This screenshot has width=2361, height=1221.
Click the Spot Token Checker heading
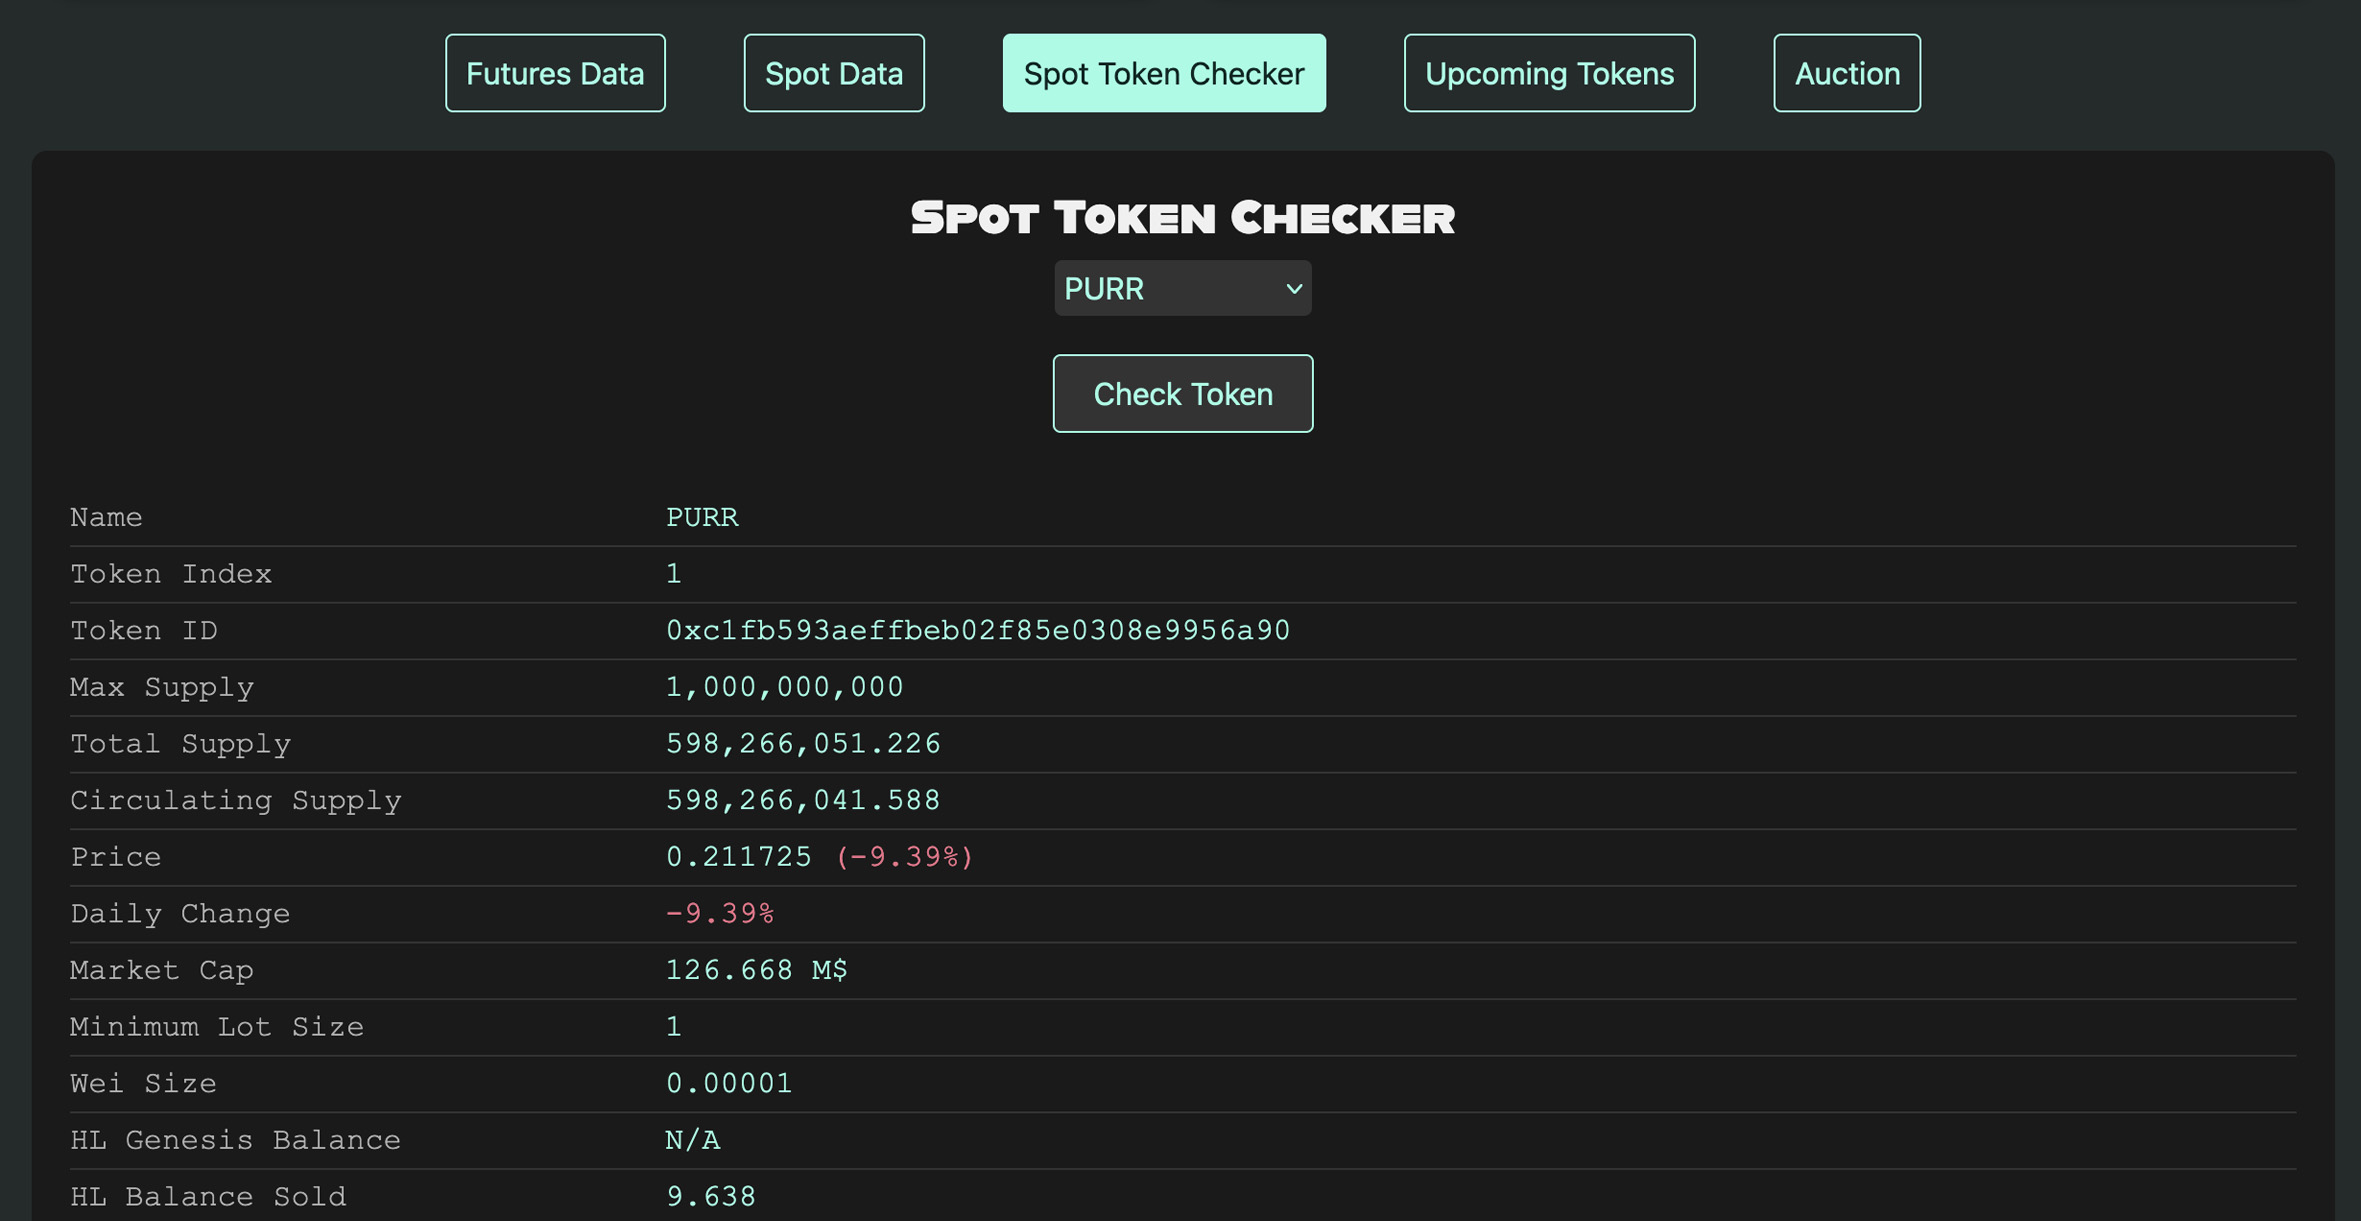pyautogui.click(x=1182, y=218)
